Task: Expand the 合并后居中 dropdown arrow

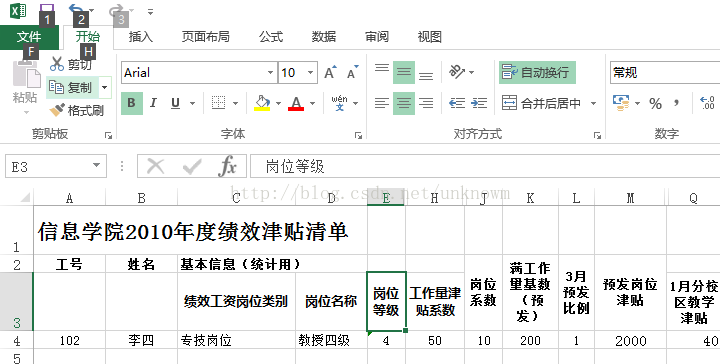Action: tap(593, 104)
